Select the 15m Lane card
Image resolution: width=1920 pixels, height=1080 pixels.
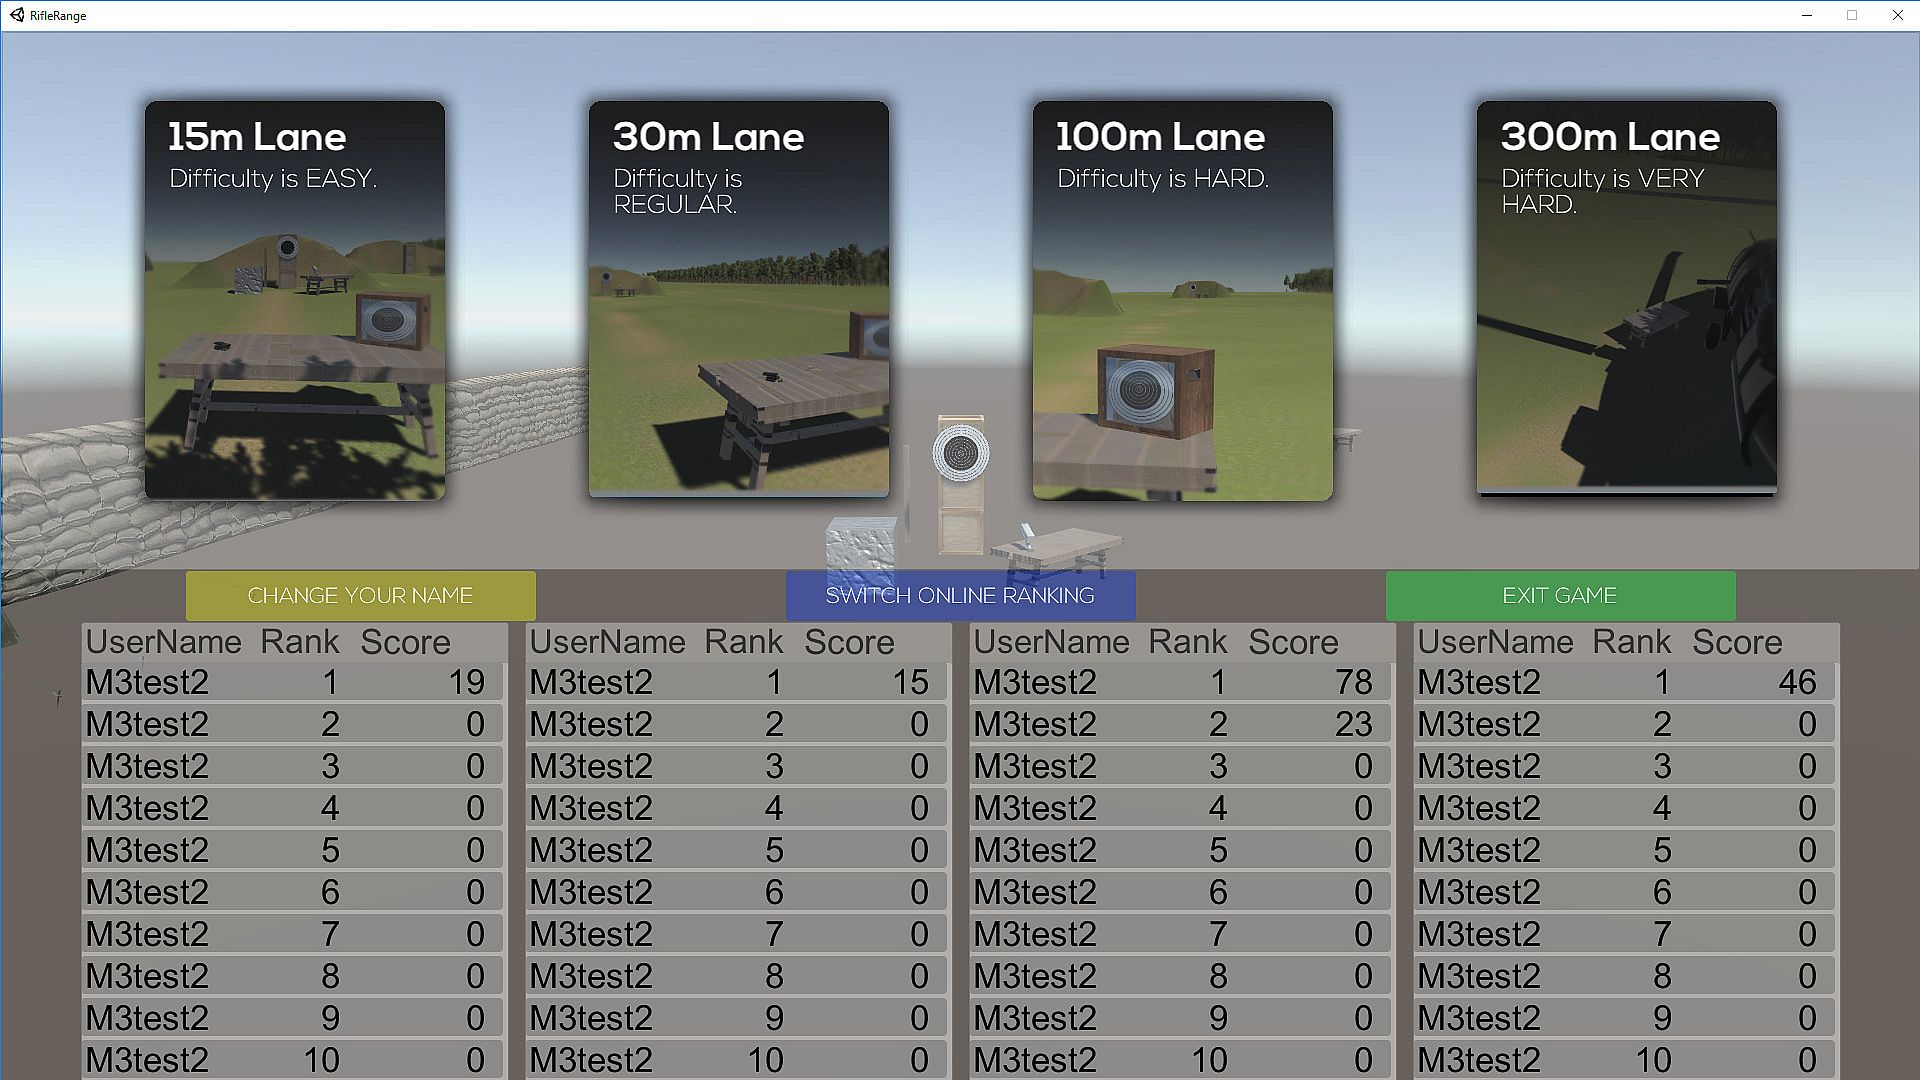point(294,300)
